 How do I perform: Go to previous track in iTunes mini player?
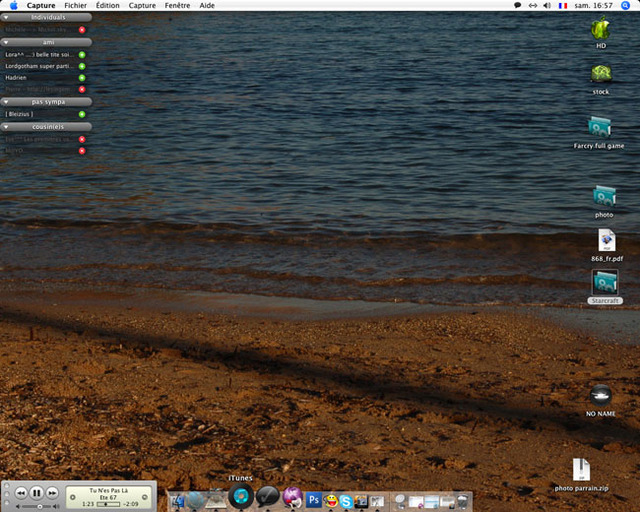coord(21,493)
